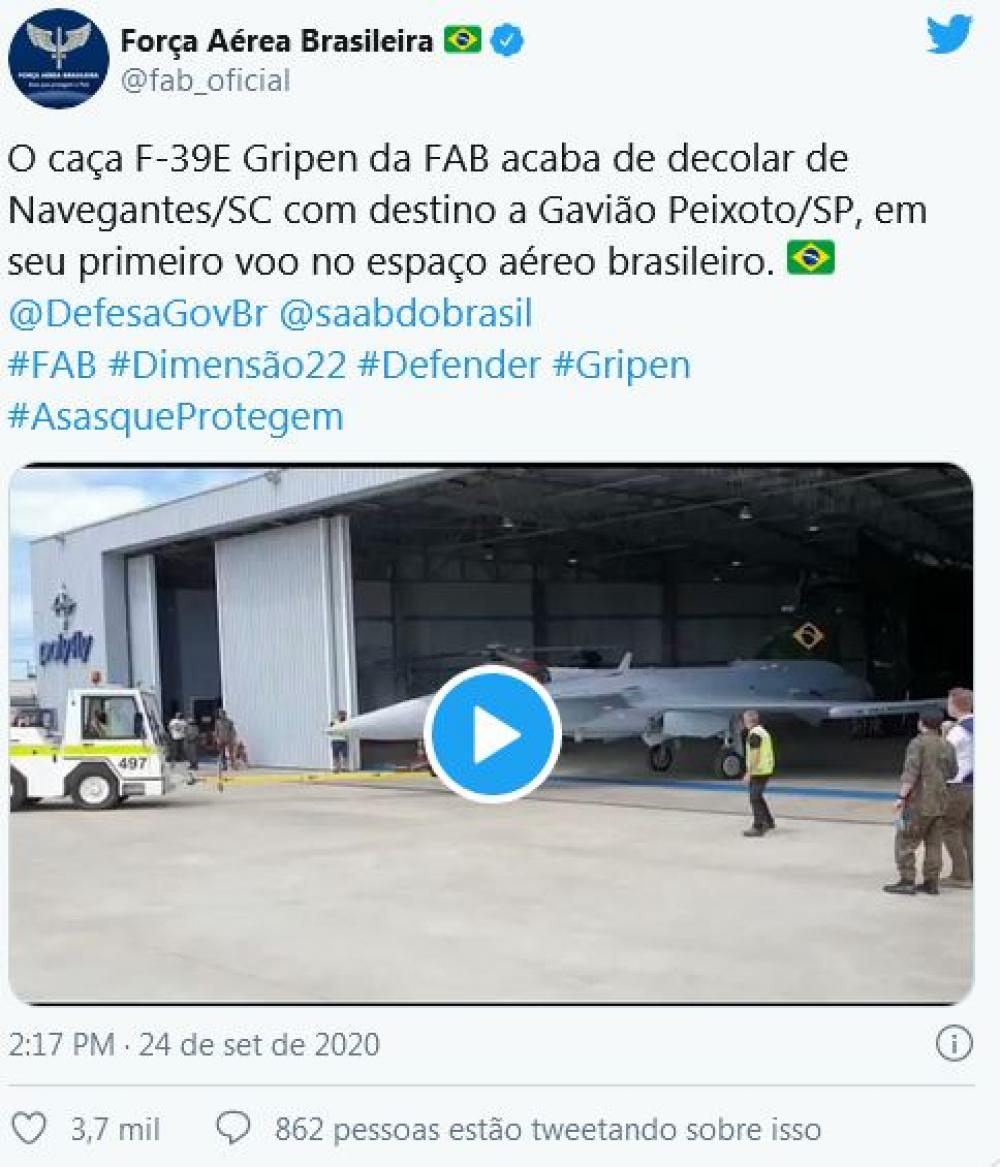
Task: View the 862 people tweeting about this
Action: (x=548, y=1130)
